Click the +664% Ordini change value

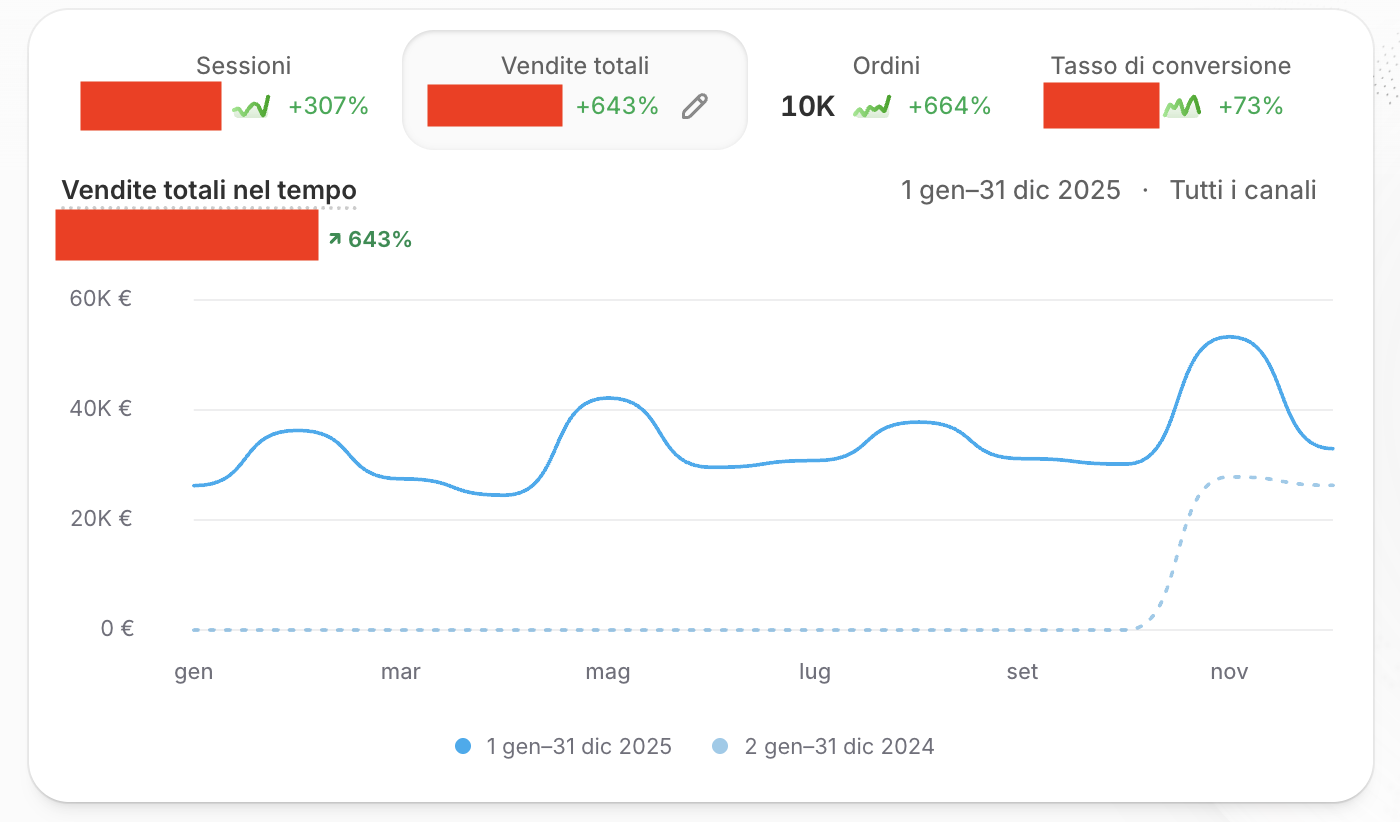point(950,106)
